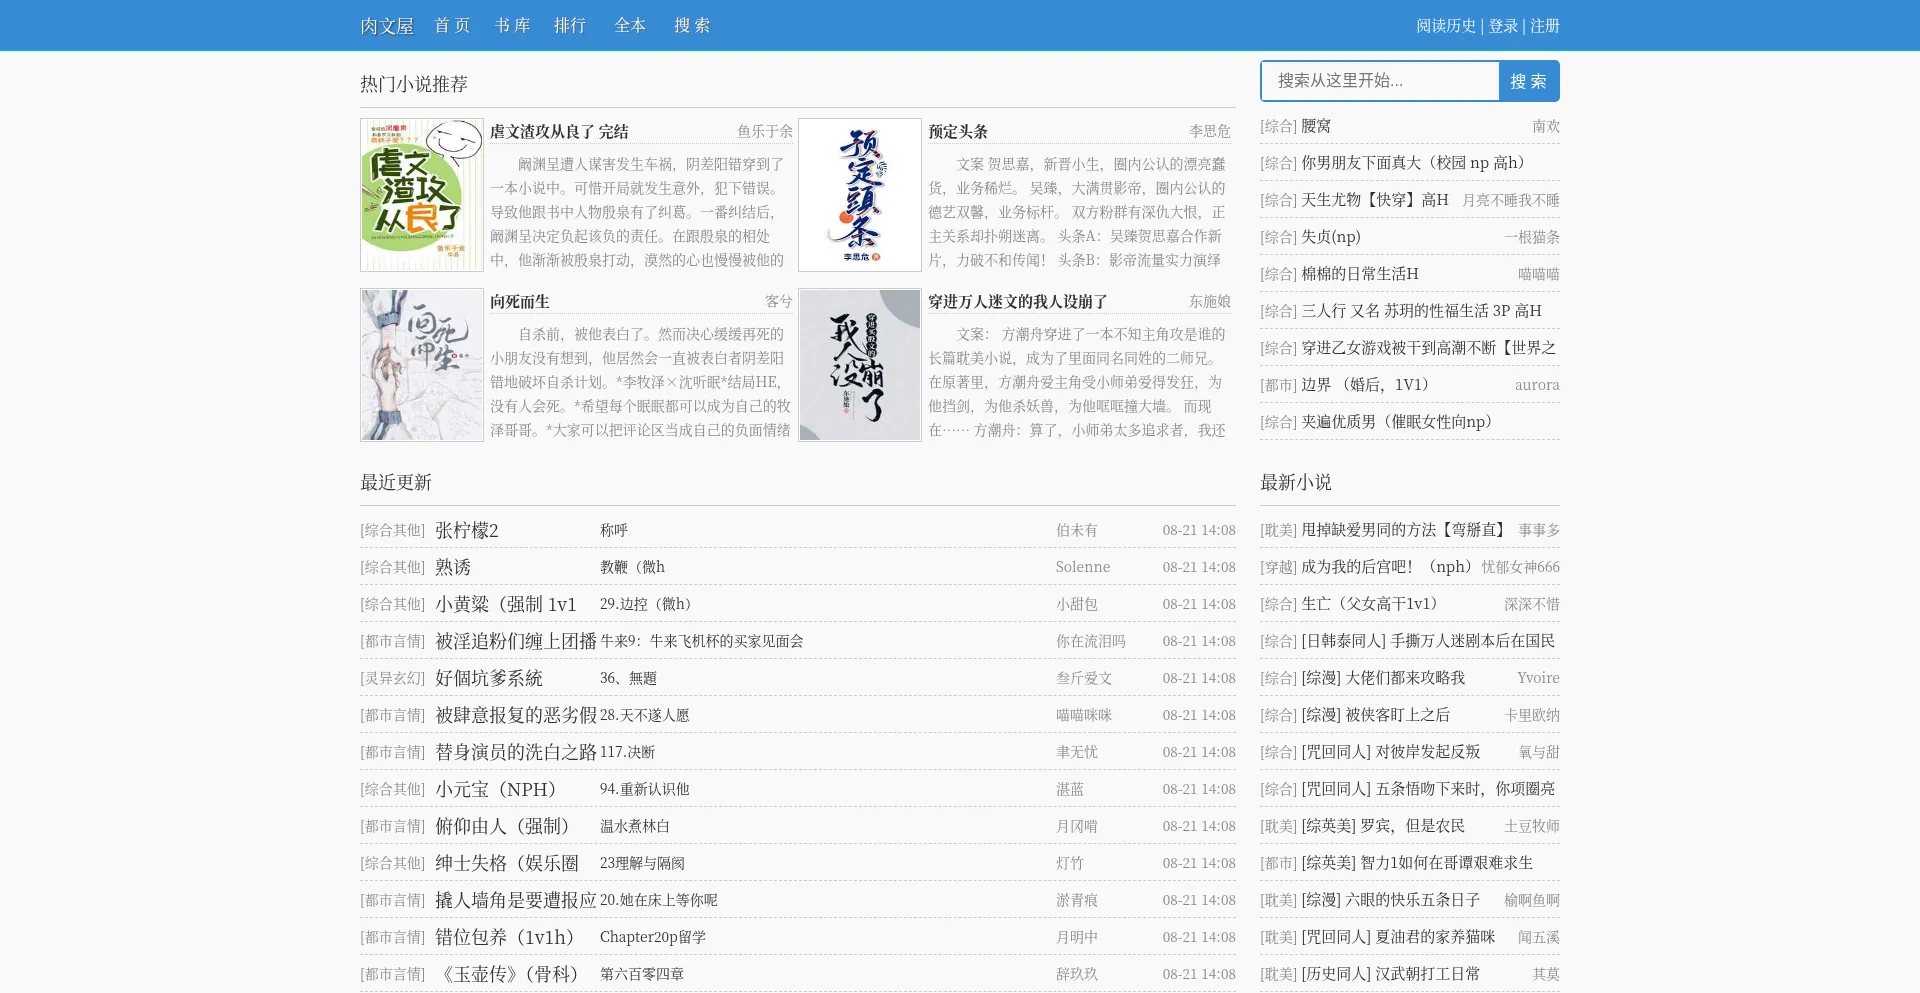The width and height of the screenshot is (1920, 993).
Task: Open novel 熟诱 in recent updates
Action: click(x=453, y=567)
